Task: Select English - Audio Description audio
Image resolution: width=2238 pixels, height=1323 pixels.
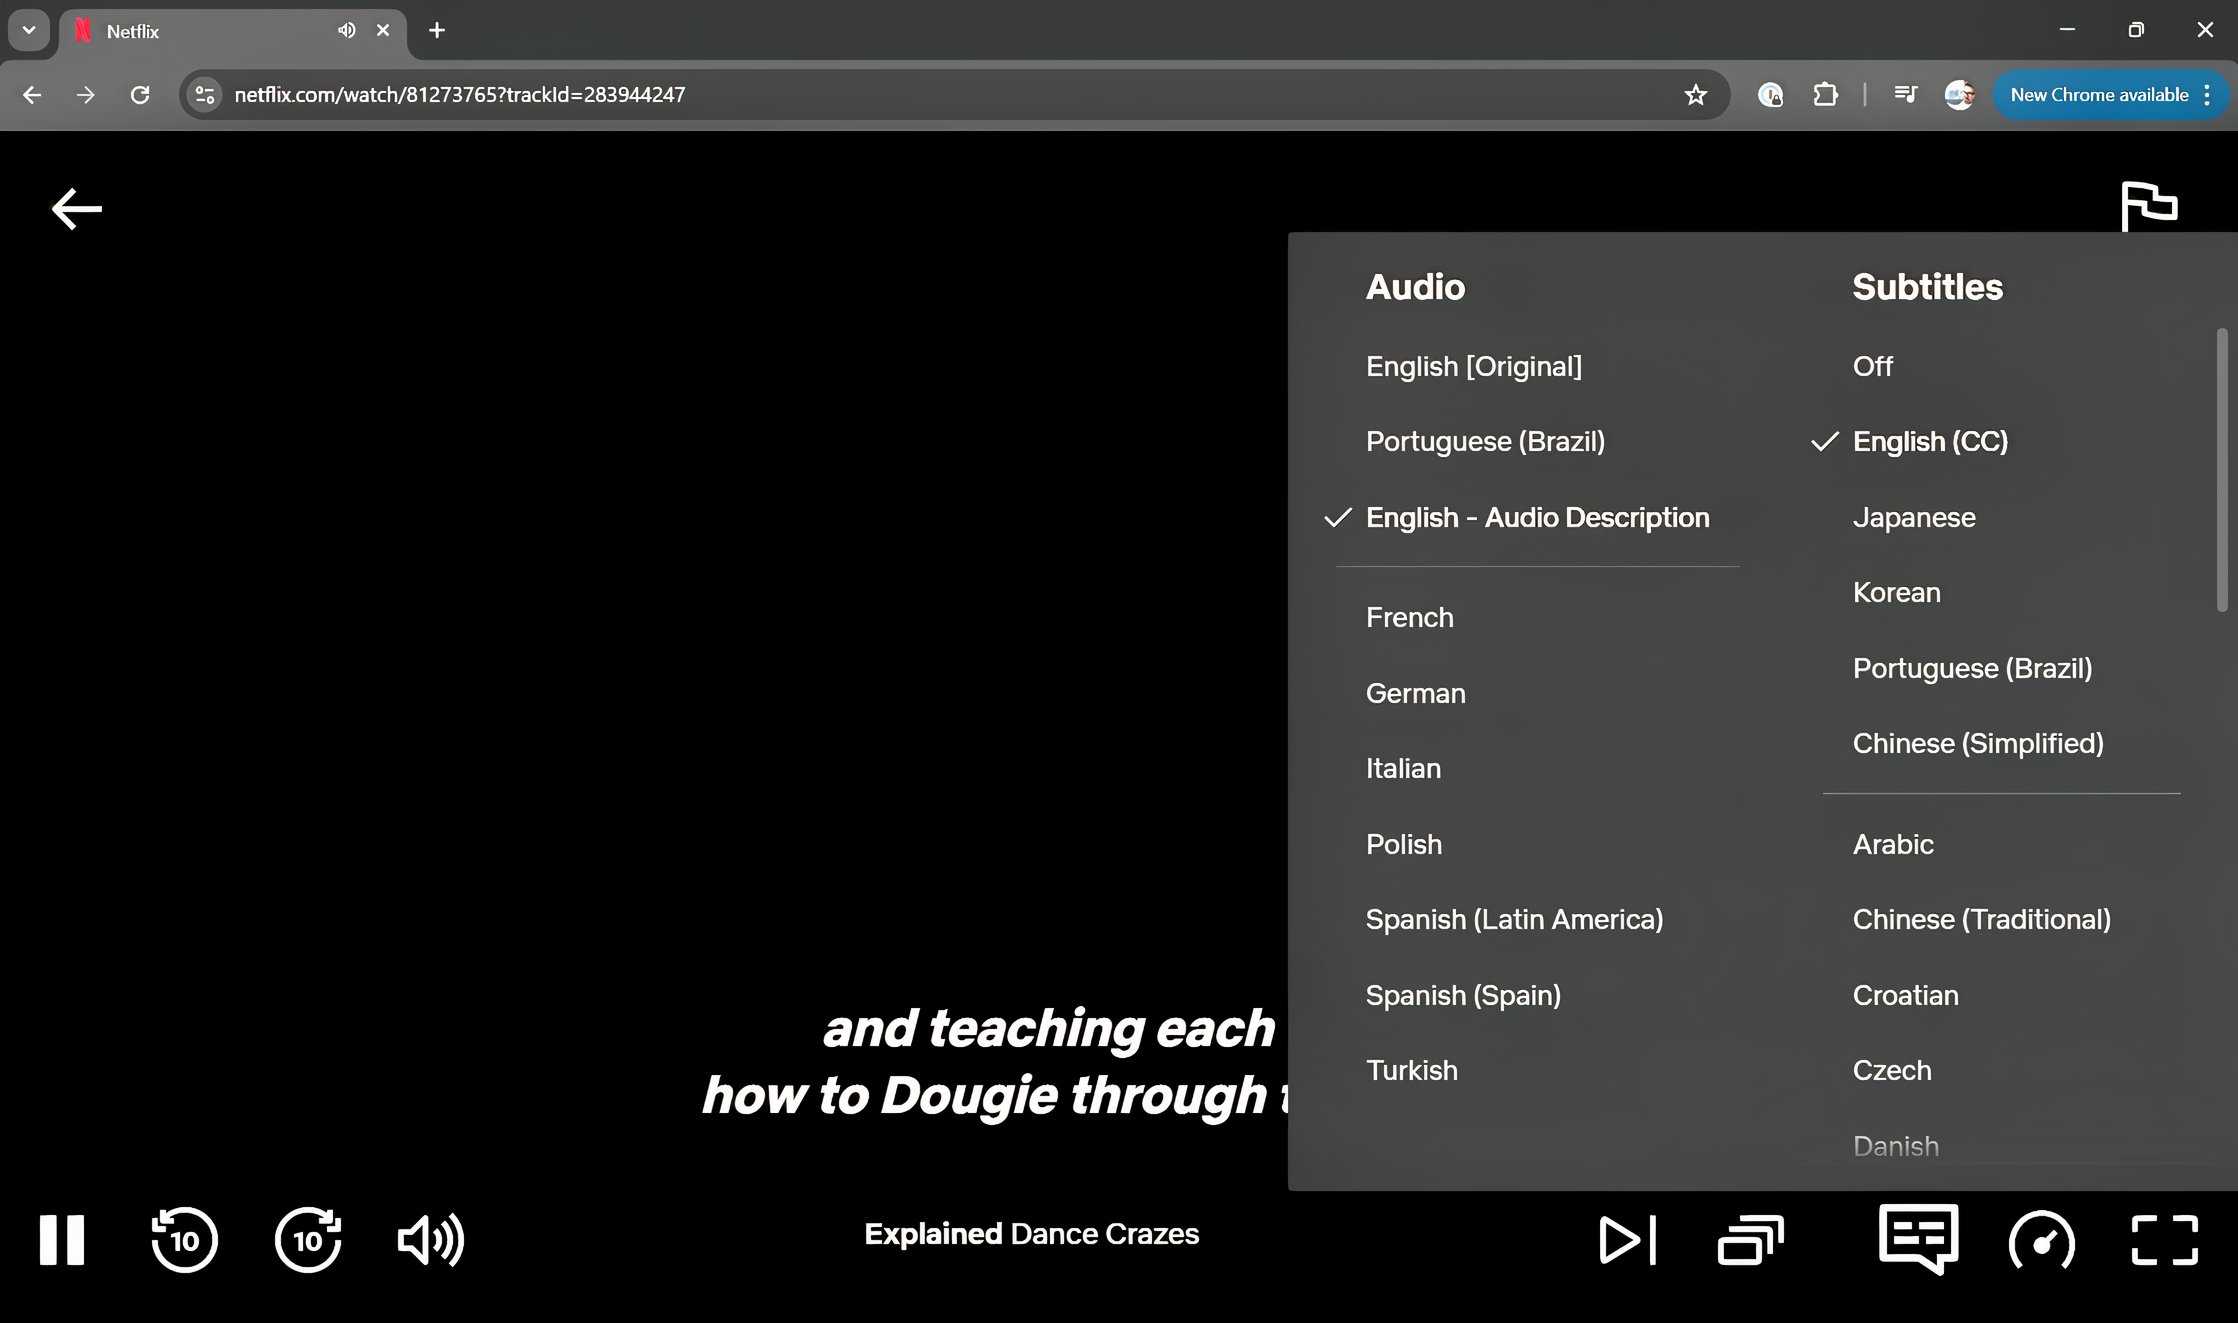Action: tap(1537, 518)
